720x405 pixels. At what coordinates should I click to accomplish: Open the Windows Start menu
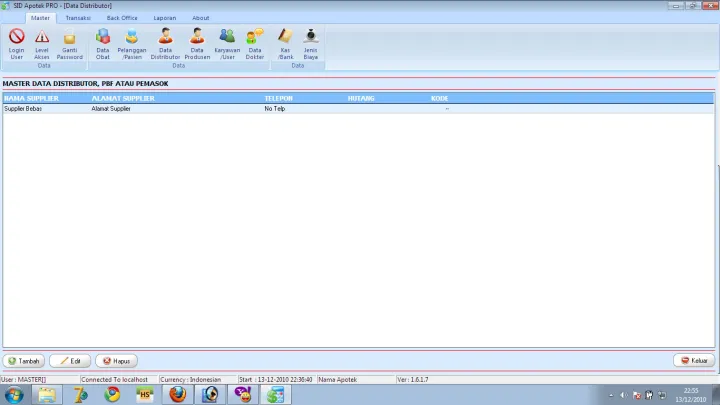click(x=14, y=395)
